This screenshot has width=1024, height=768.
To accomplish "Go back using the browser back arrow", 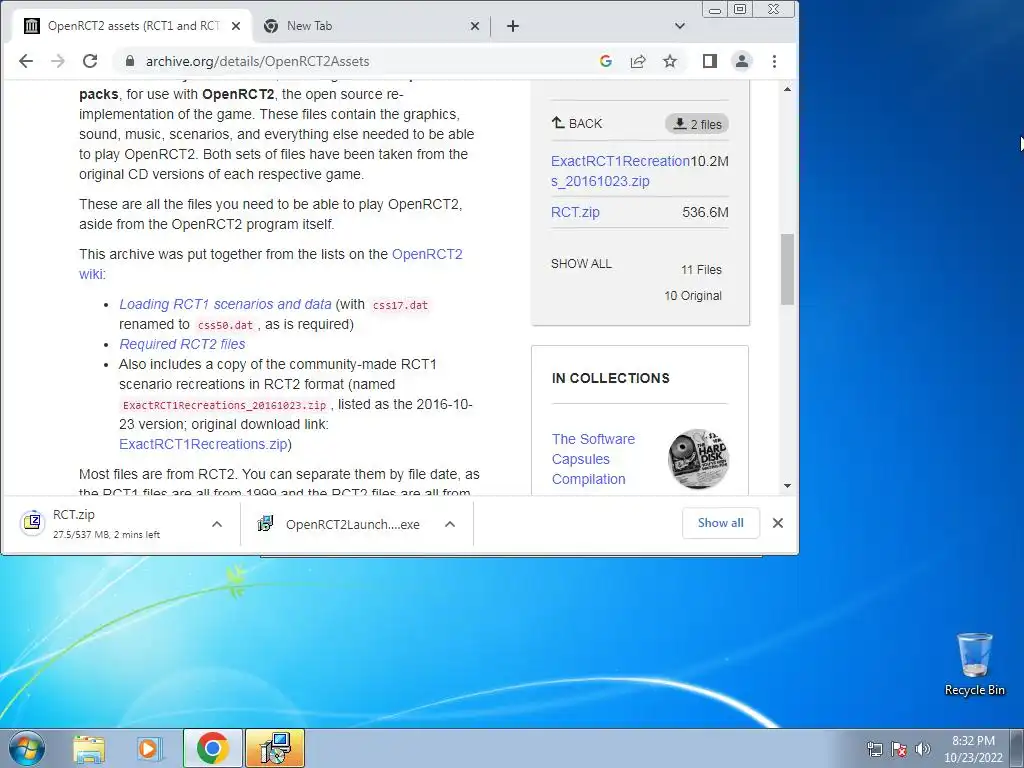I will pos(25,61).
